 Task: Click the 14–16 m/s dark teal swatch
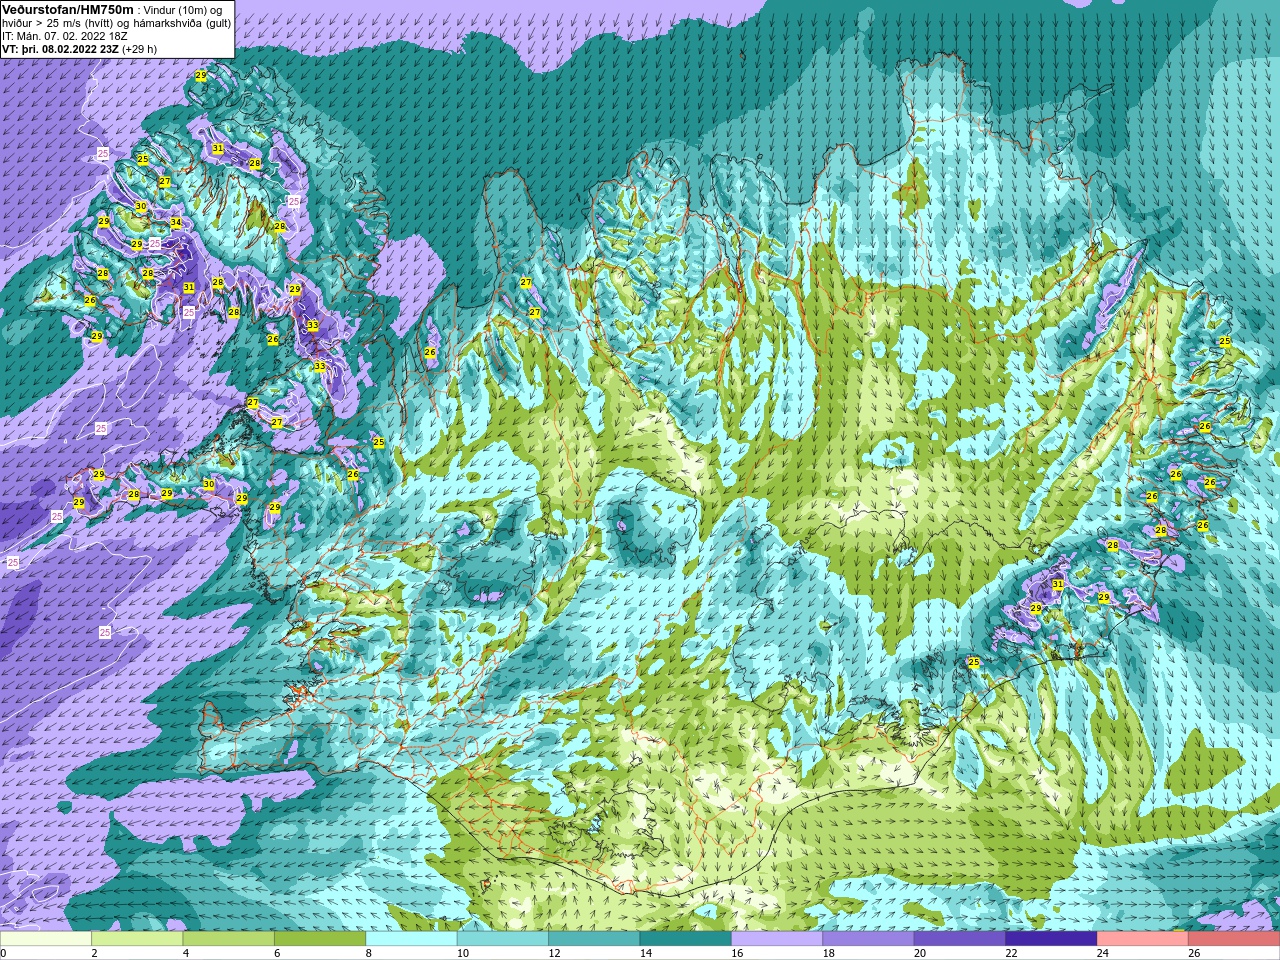686,939
